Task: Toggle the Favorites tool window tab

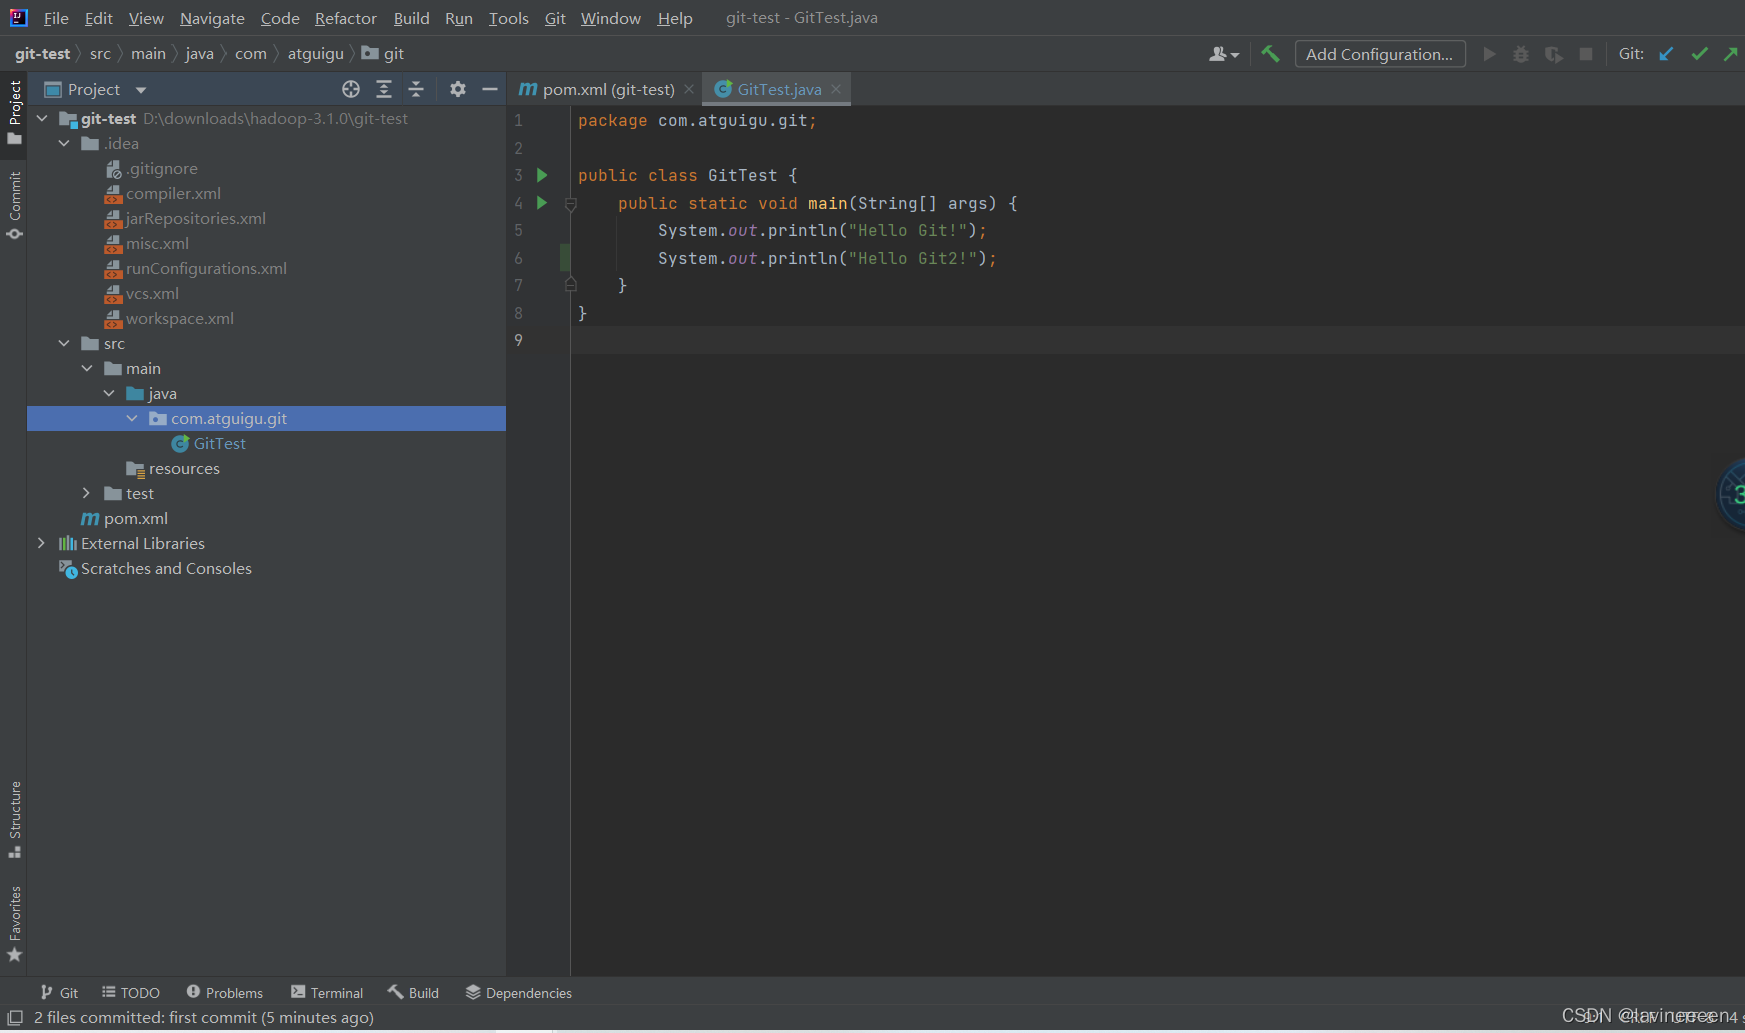Action: pyautogui.click(x=14, y=923)
